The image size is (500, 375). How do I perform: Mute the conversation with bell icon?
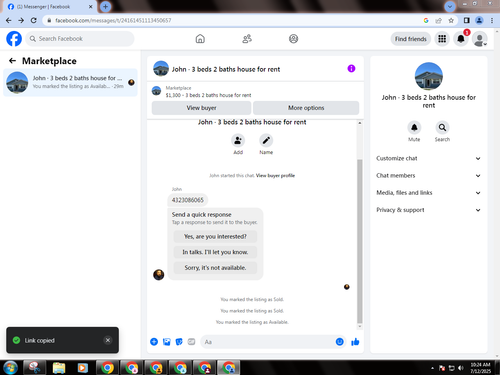point(414,128)
